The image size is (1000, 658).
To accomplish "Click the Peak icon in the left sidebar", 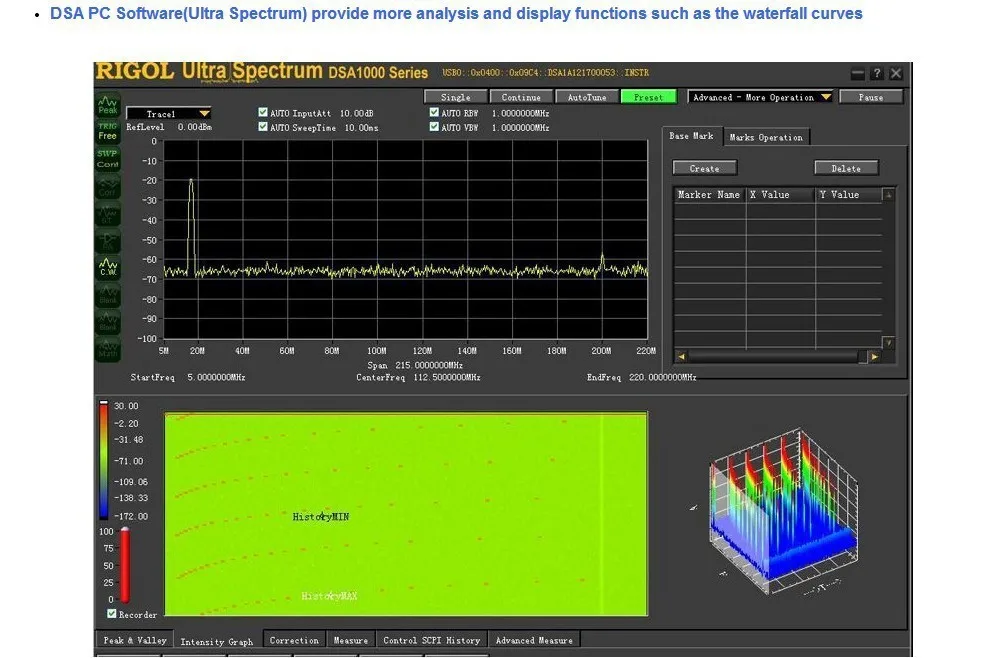I will tap(108, 105).
